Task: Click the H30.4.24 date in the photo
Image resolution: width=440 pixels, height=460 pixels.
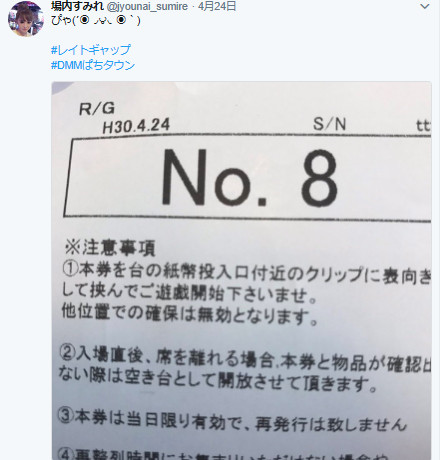Action: (x=136, y=126)
